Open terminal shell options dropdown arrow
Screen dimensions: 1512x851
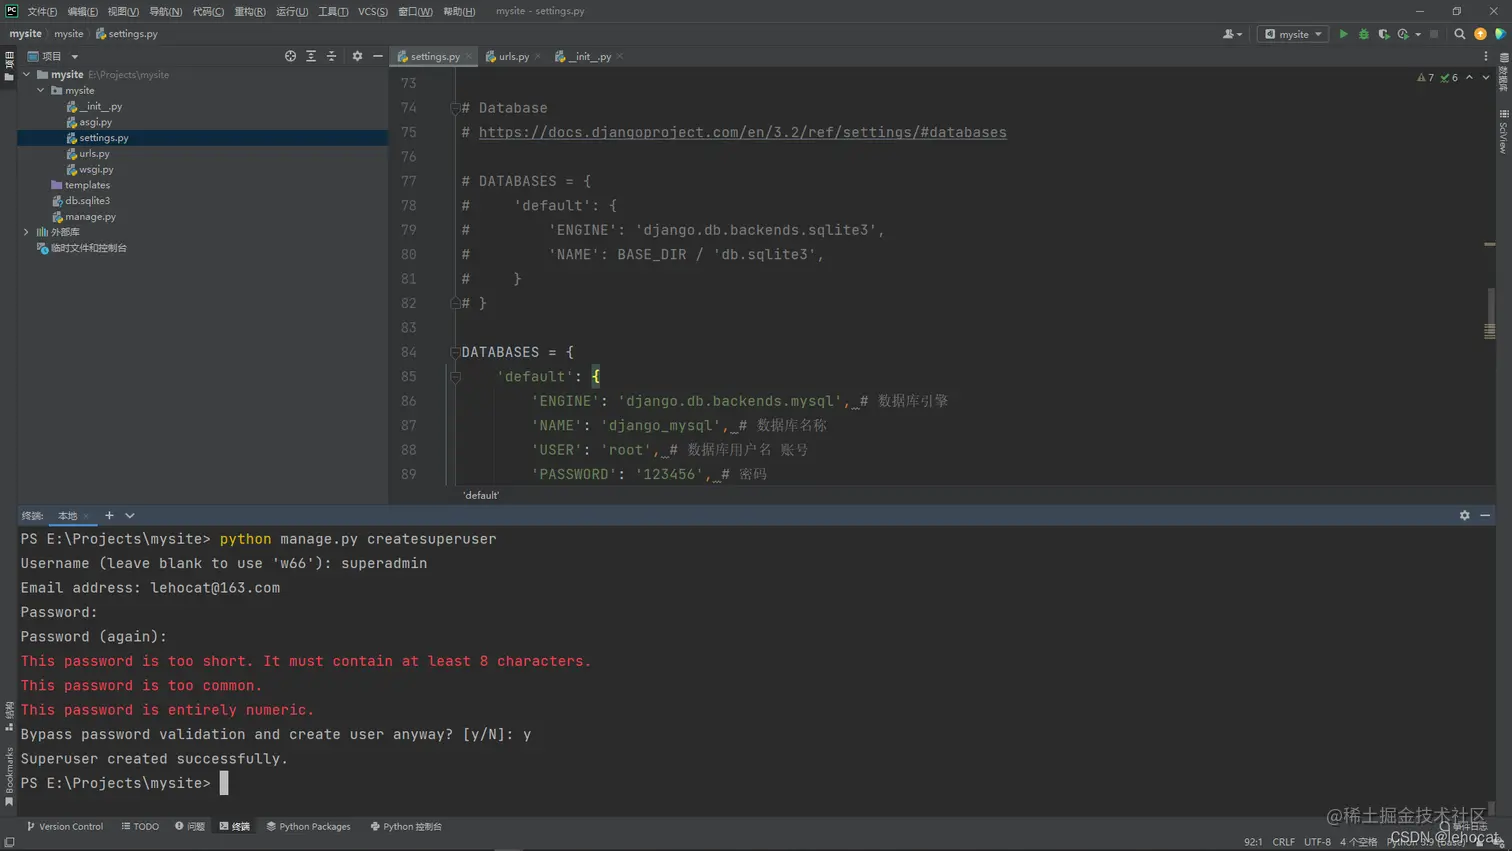[130, 515]
